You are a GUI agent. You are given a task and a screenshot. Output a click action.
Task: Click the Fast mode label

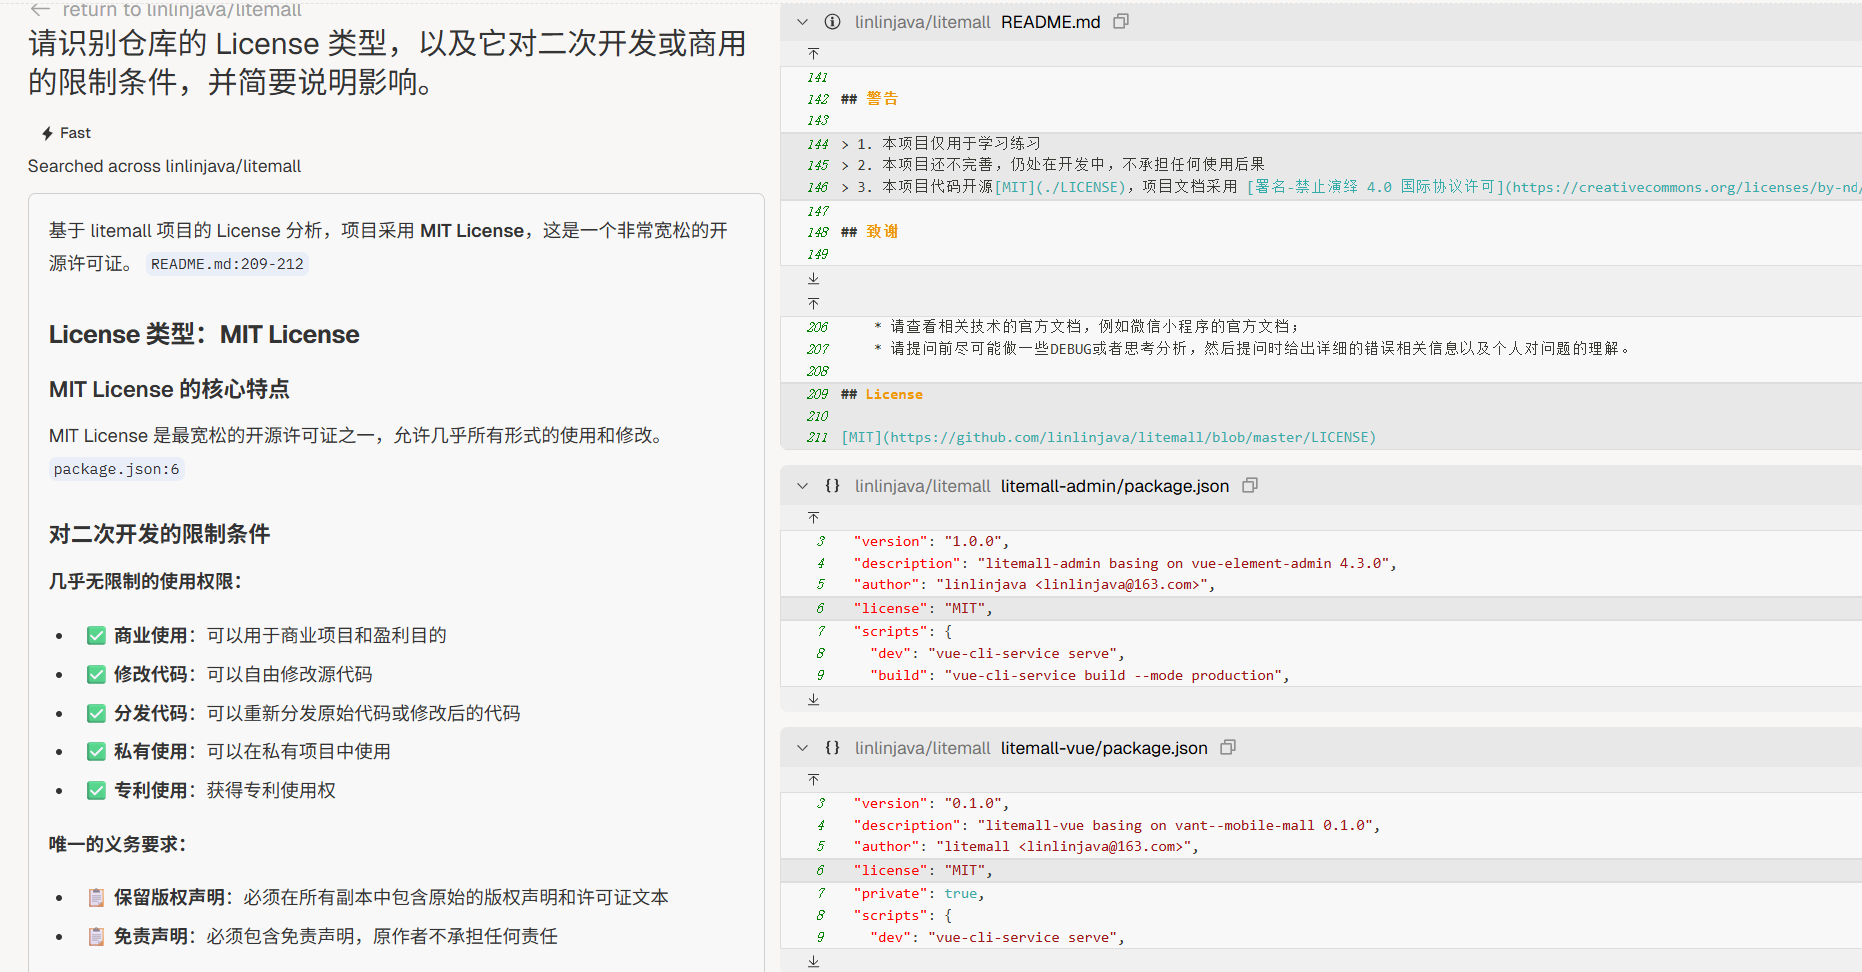pos(66,133)
